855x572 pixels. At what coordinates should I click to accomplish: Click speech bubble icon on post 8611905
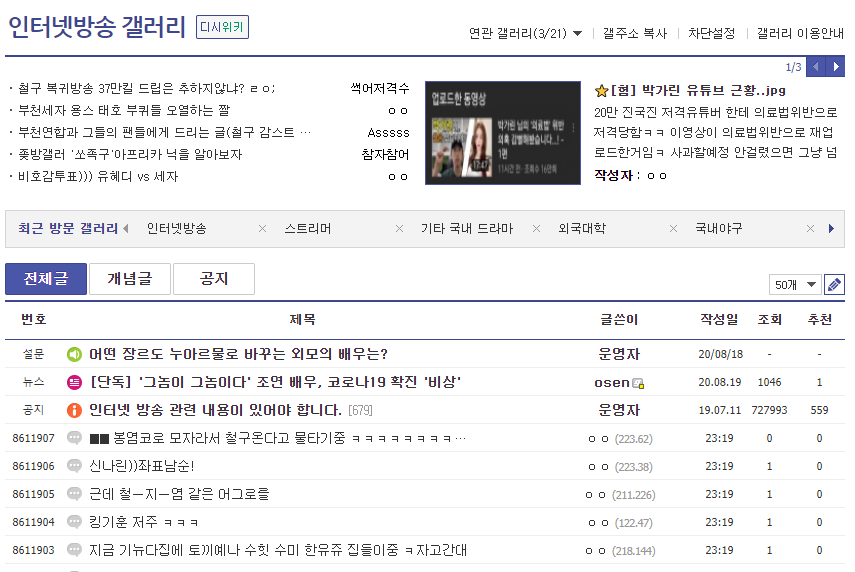point(74,494)
